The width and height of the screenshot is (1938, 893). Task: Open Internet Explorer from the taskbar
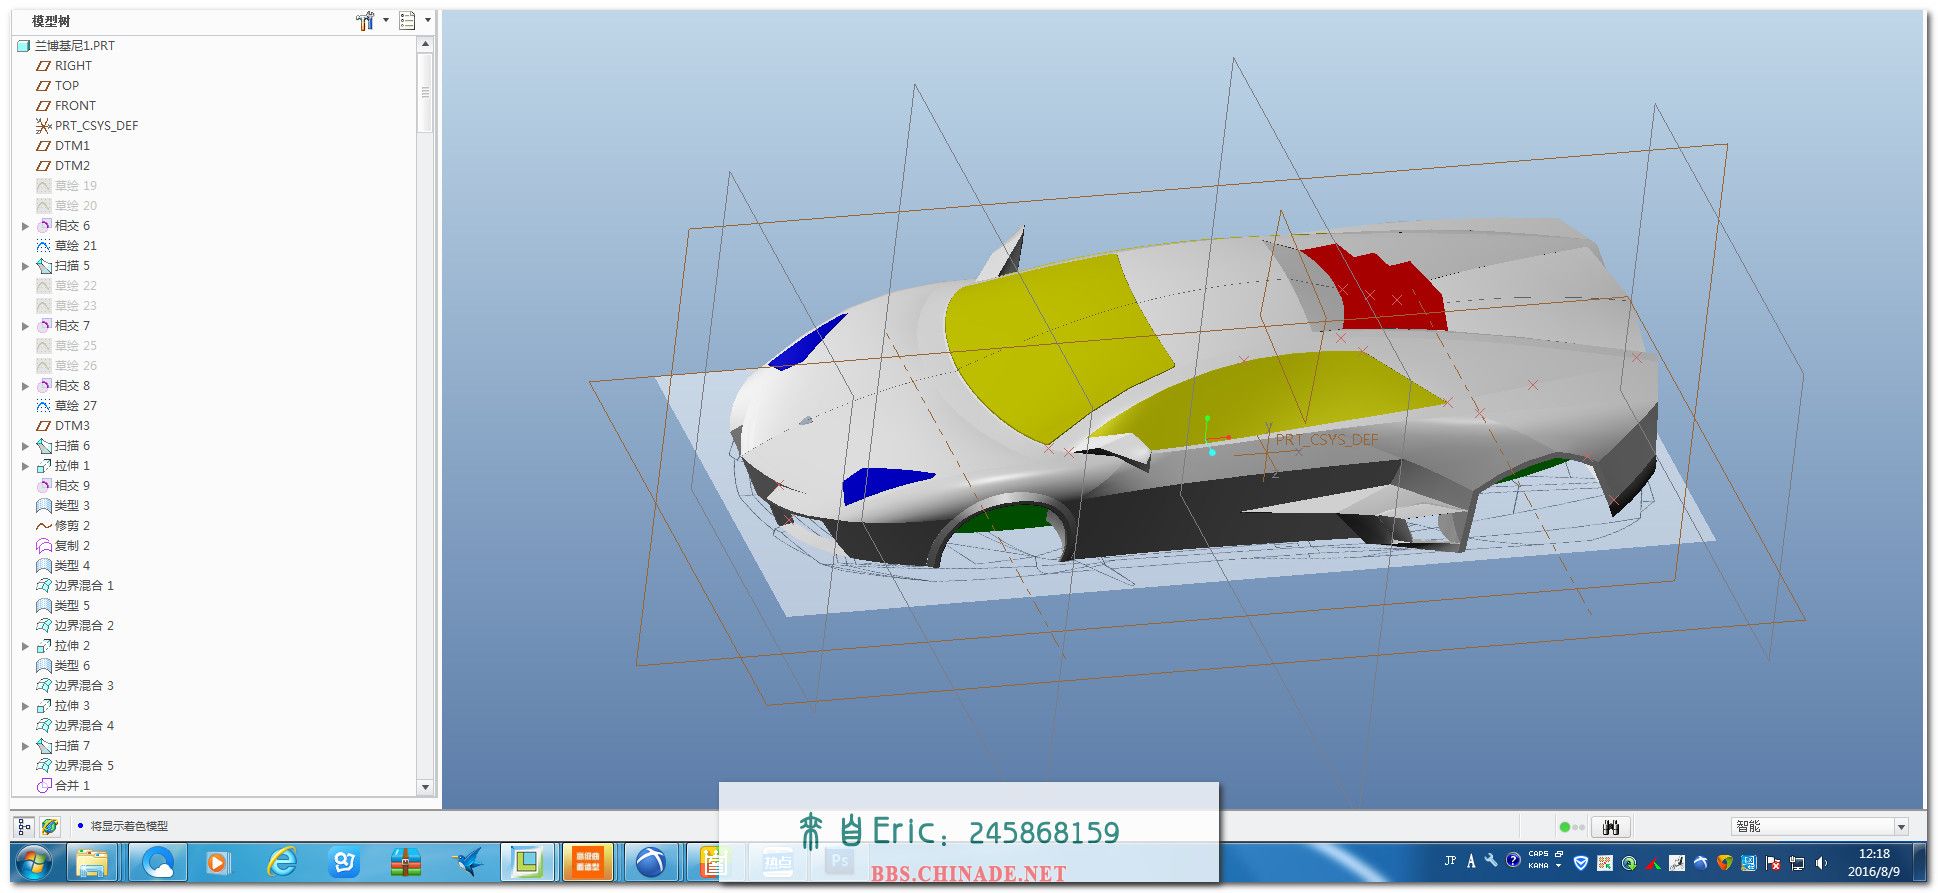click(282, 861)
